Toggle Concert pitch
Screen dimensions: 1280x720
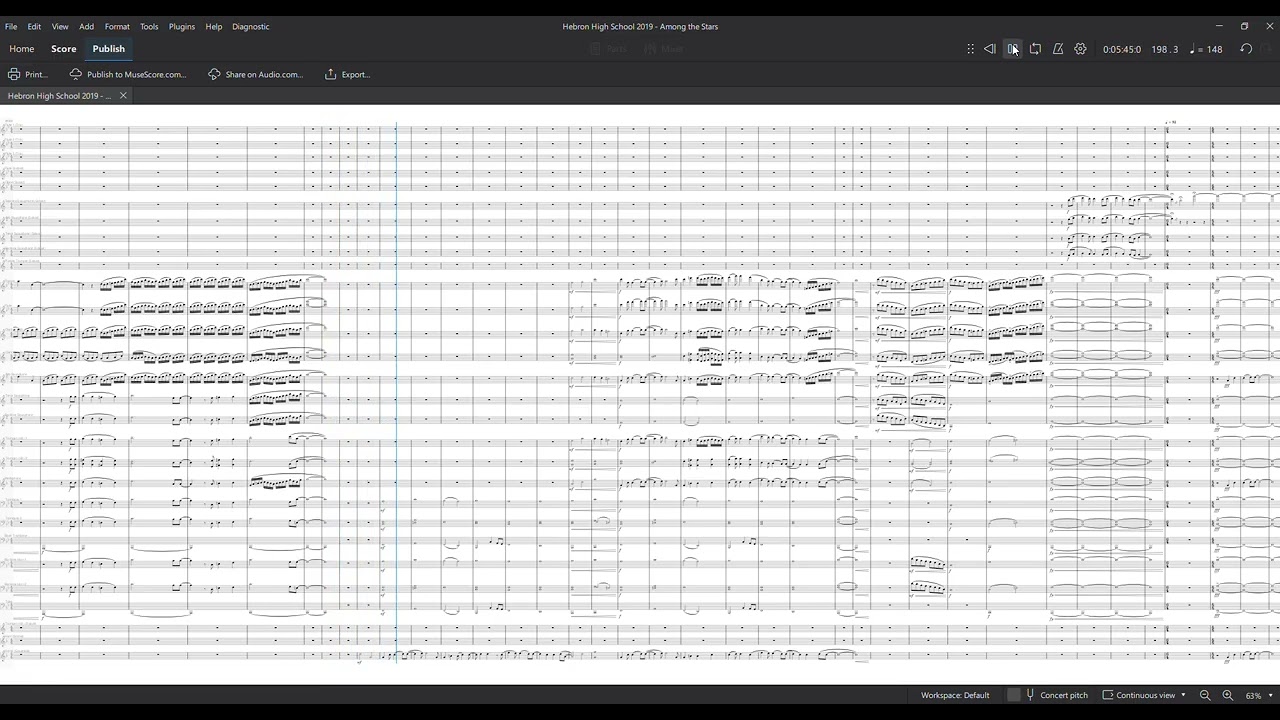(1055, 695)
